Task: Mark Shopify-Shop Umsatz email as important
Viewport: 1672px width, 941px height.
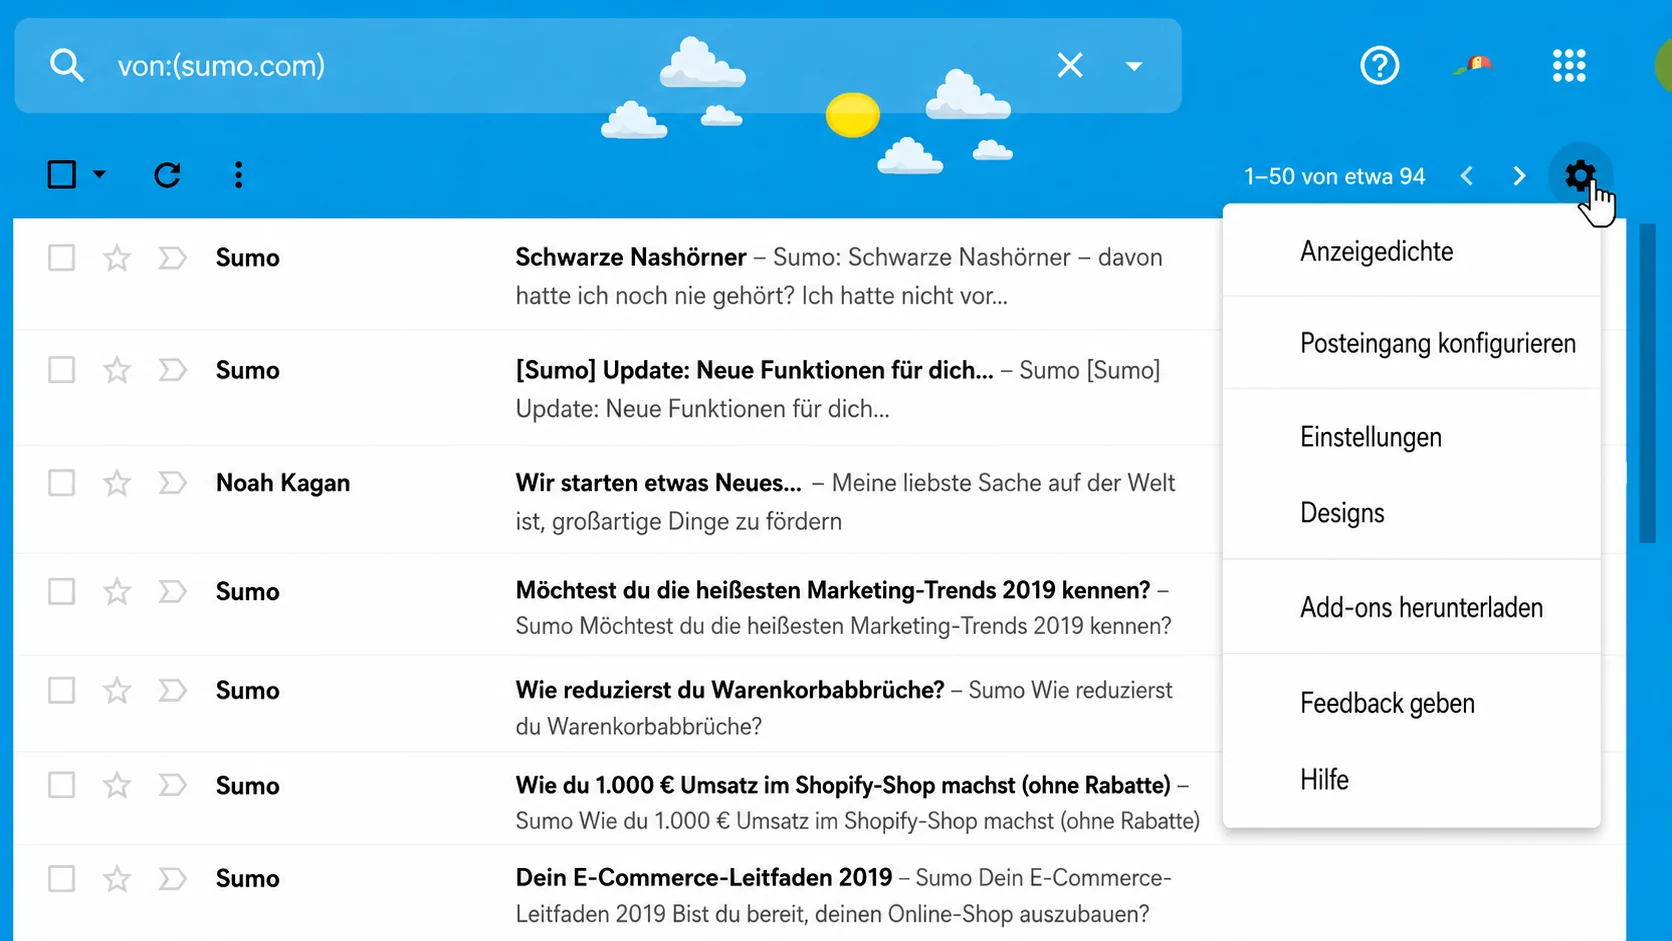Action: coord(172,785)
